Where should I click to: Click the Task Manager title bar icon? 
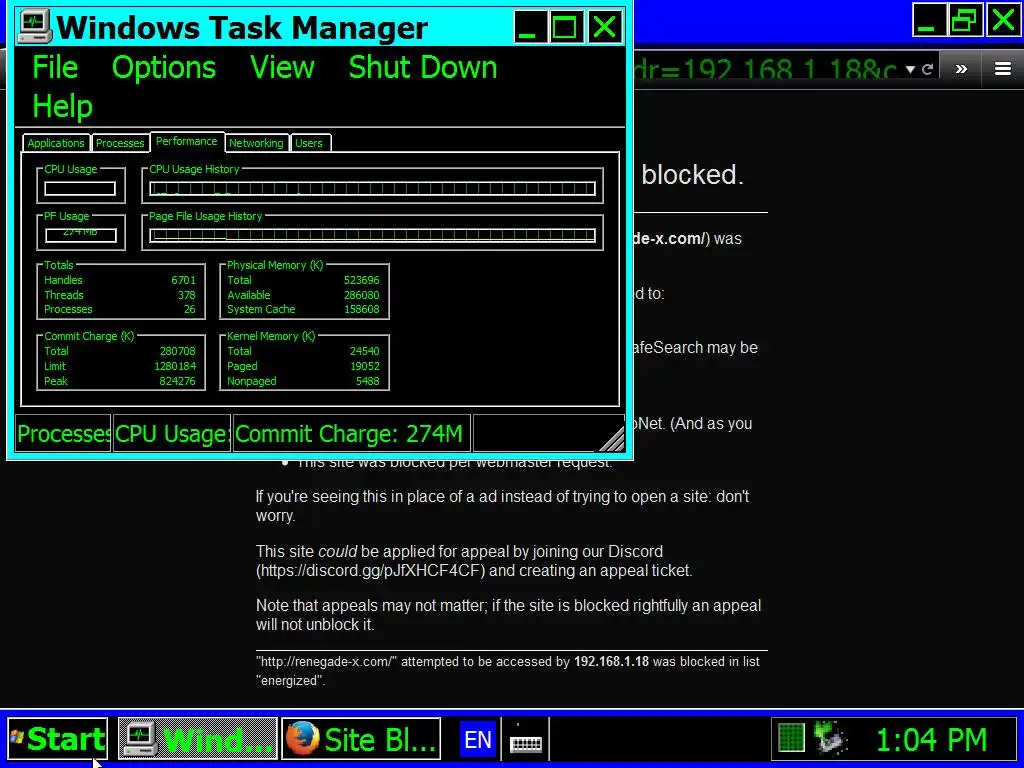(35, 27)
